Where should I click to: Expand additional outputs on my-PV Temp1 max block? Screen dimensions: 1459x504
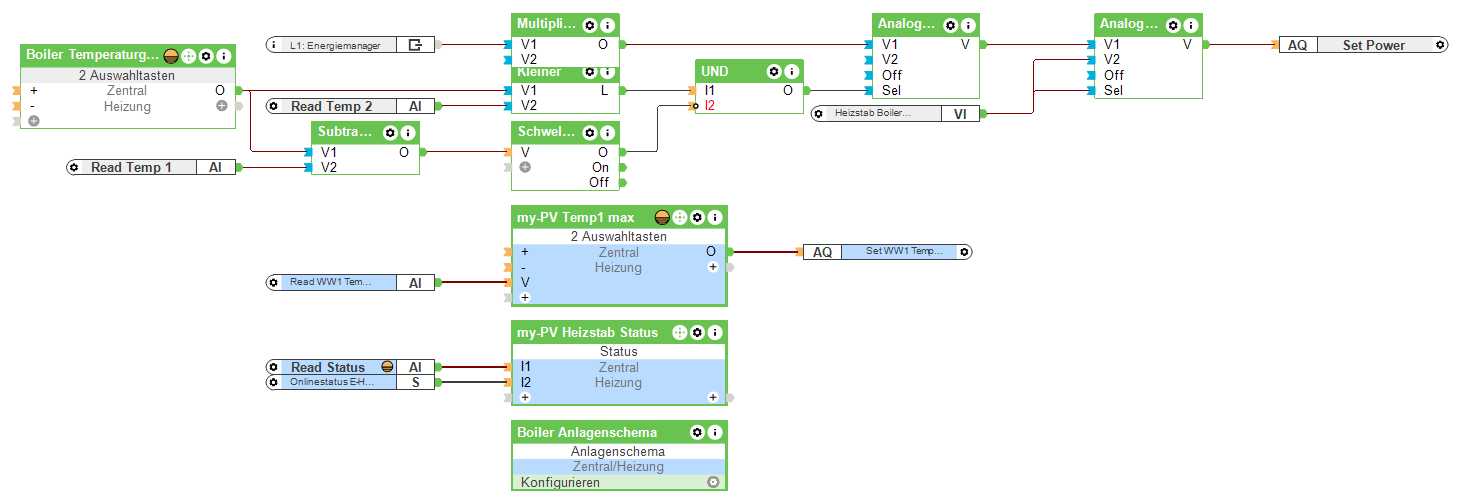click(713, 267)
